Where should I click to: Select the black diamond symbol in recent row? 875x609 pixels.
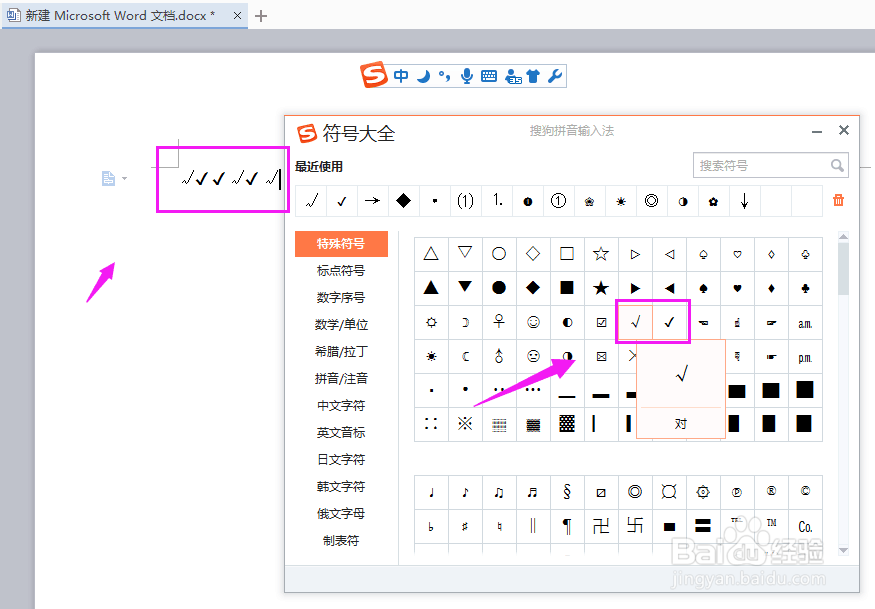coord(404,201)
